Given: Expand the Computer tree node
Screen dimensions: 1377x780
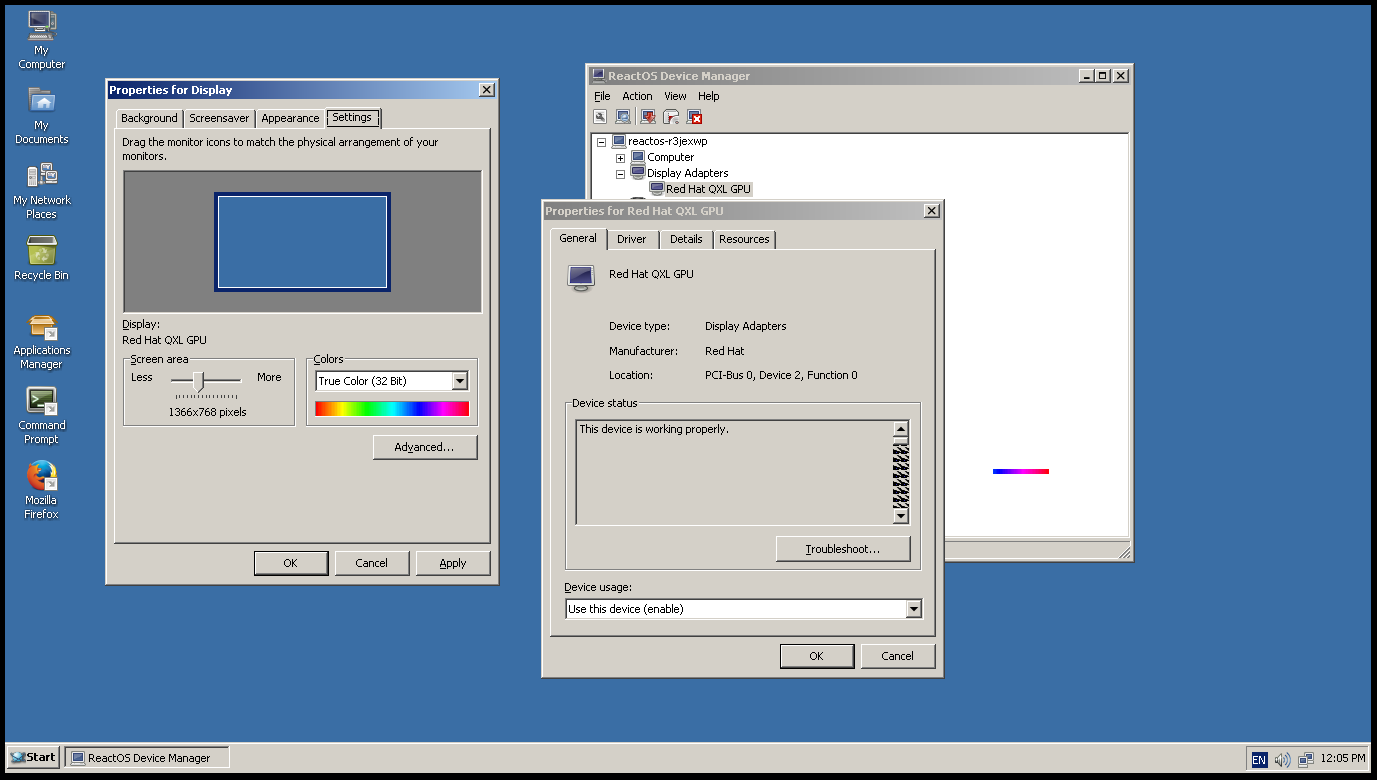Looking at the screenshot, I should click(620, 158).
